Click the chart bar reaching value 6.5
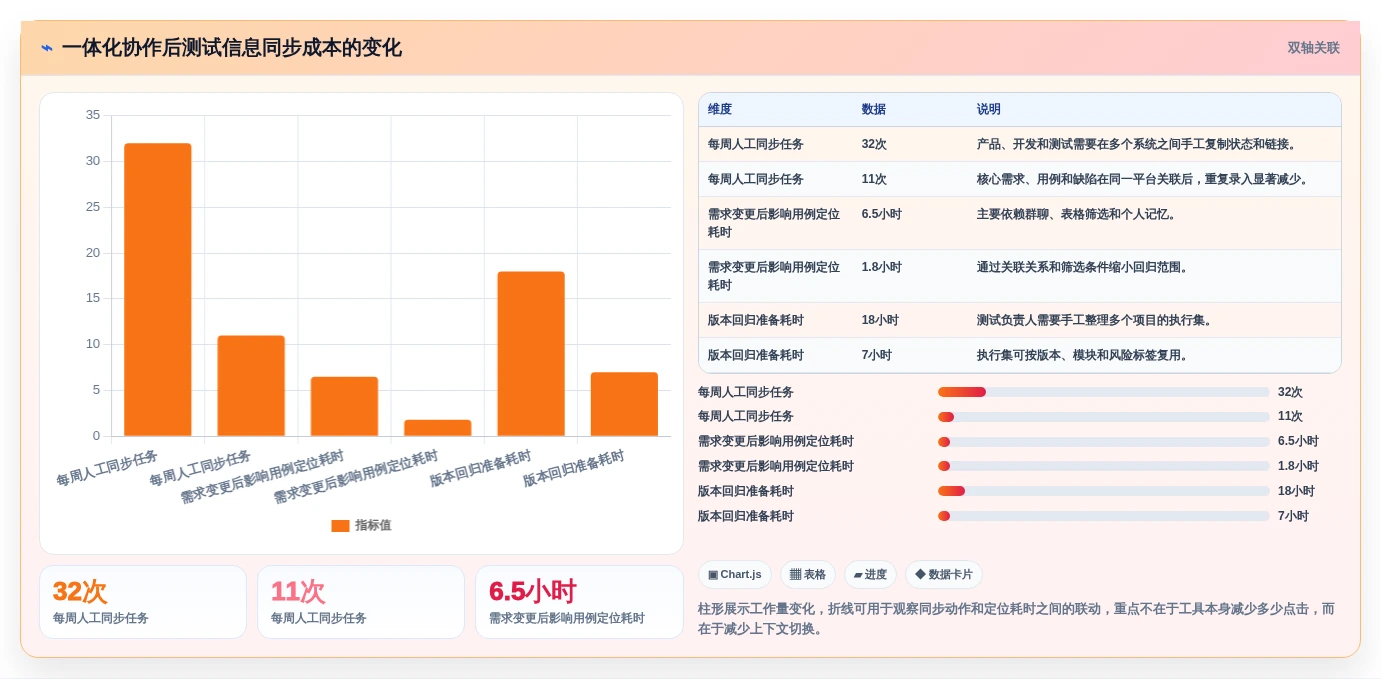This screenshot has width=1381, height=679. pyautogui.click(x=344, y=406)
